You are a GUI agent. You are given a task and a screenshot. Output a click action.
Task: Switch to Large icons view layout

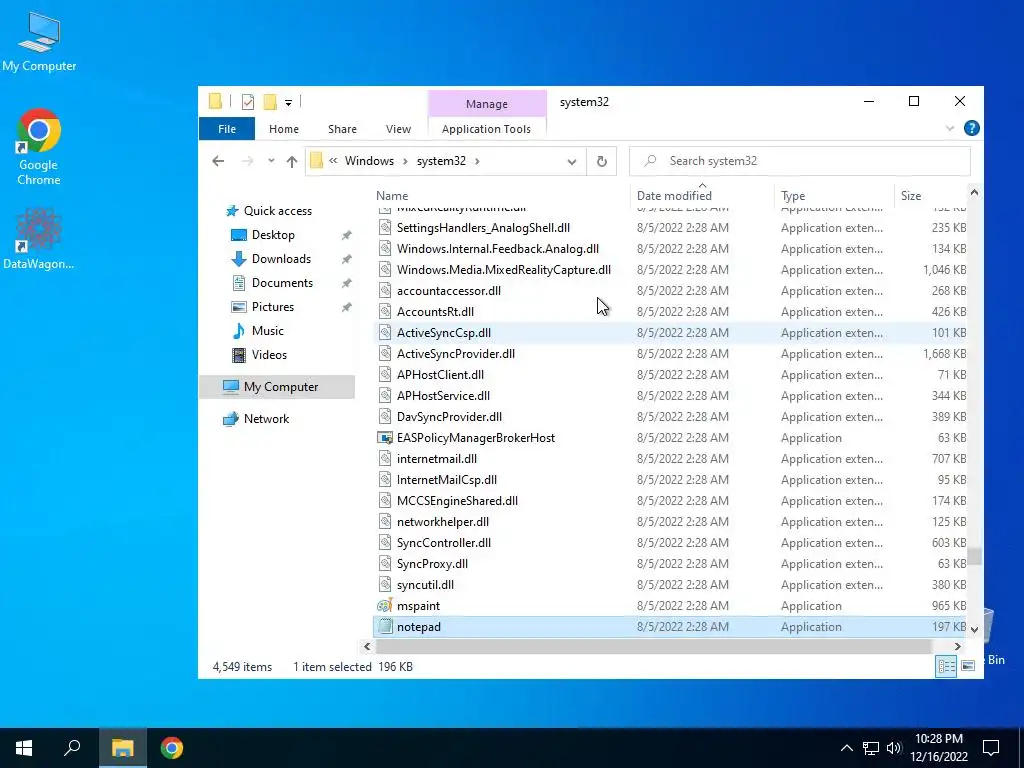968,665
